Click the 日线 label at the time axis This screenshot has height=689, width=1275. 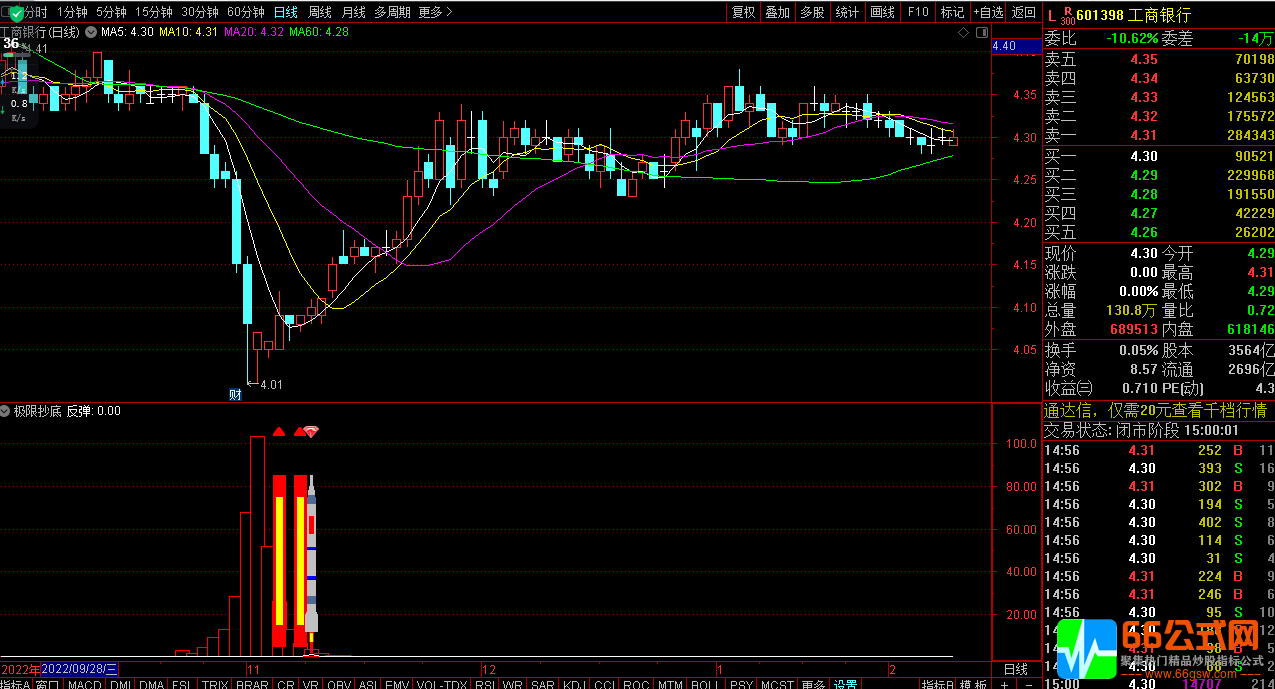pyautogui.click(x=1015, y=668)
